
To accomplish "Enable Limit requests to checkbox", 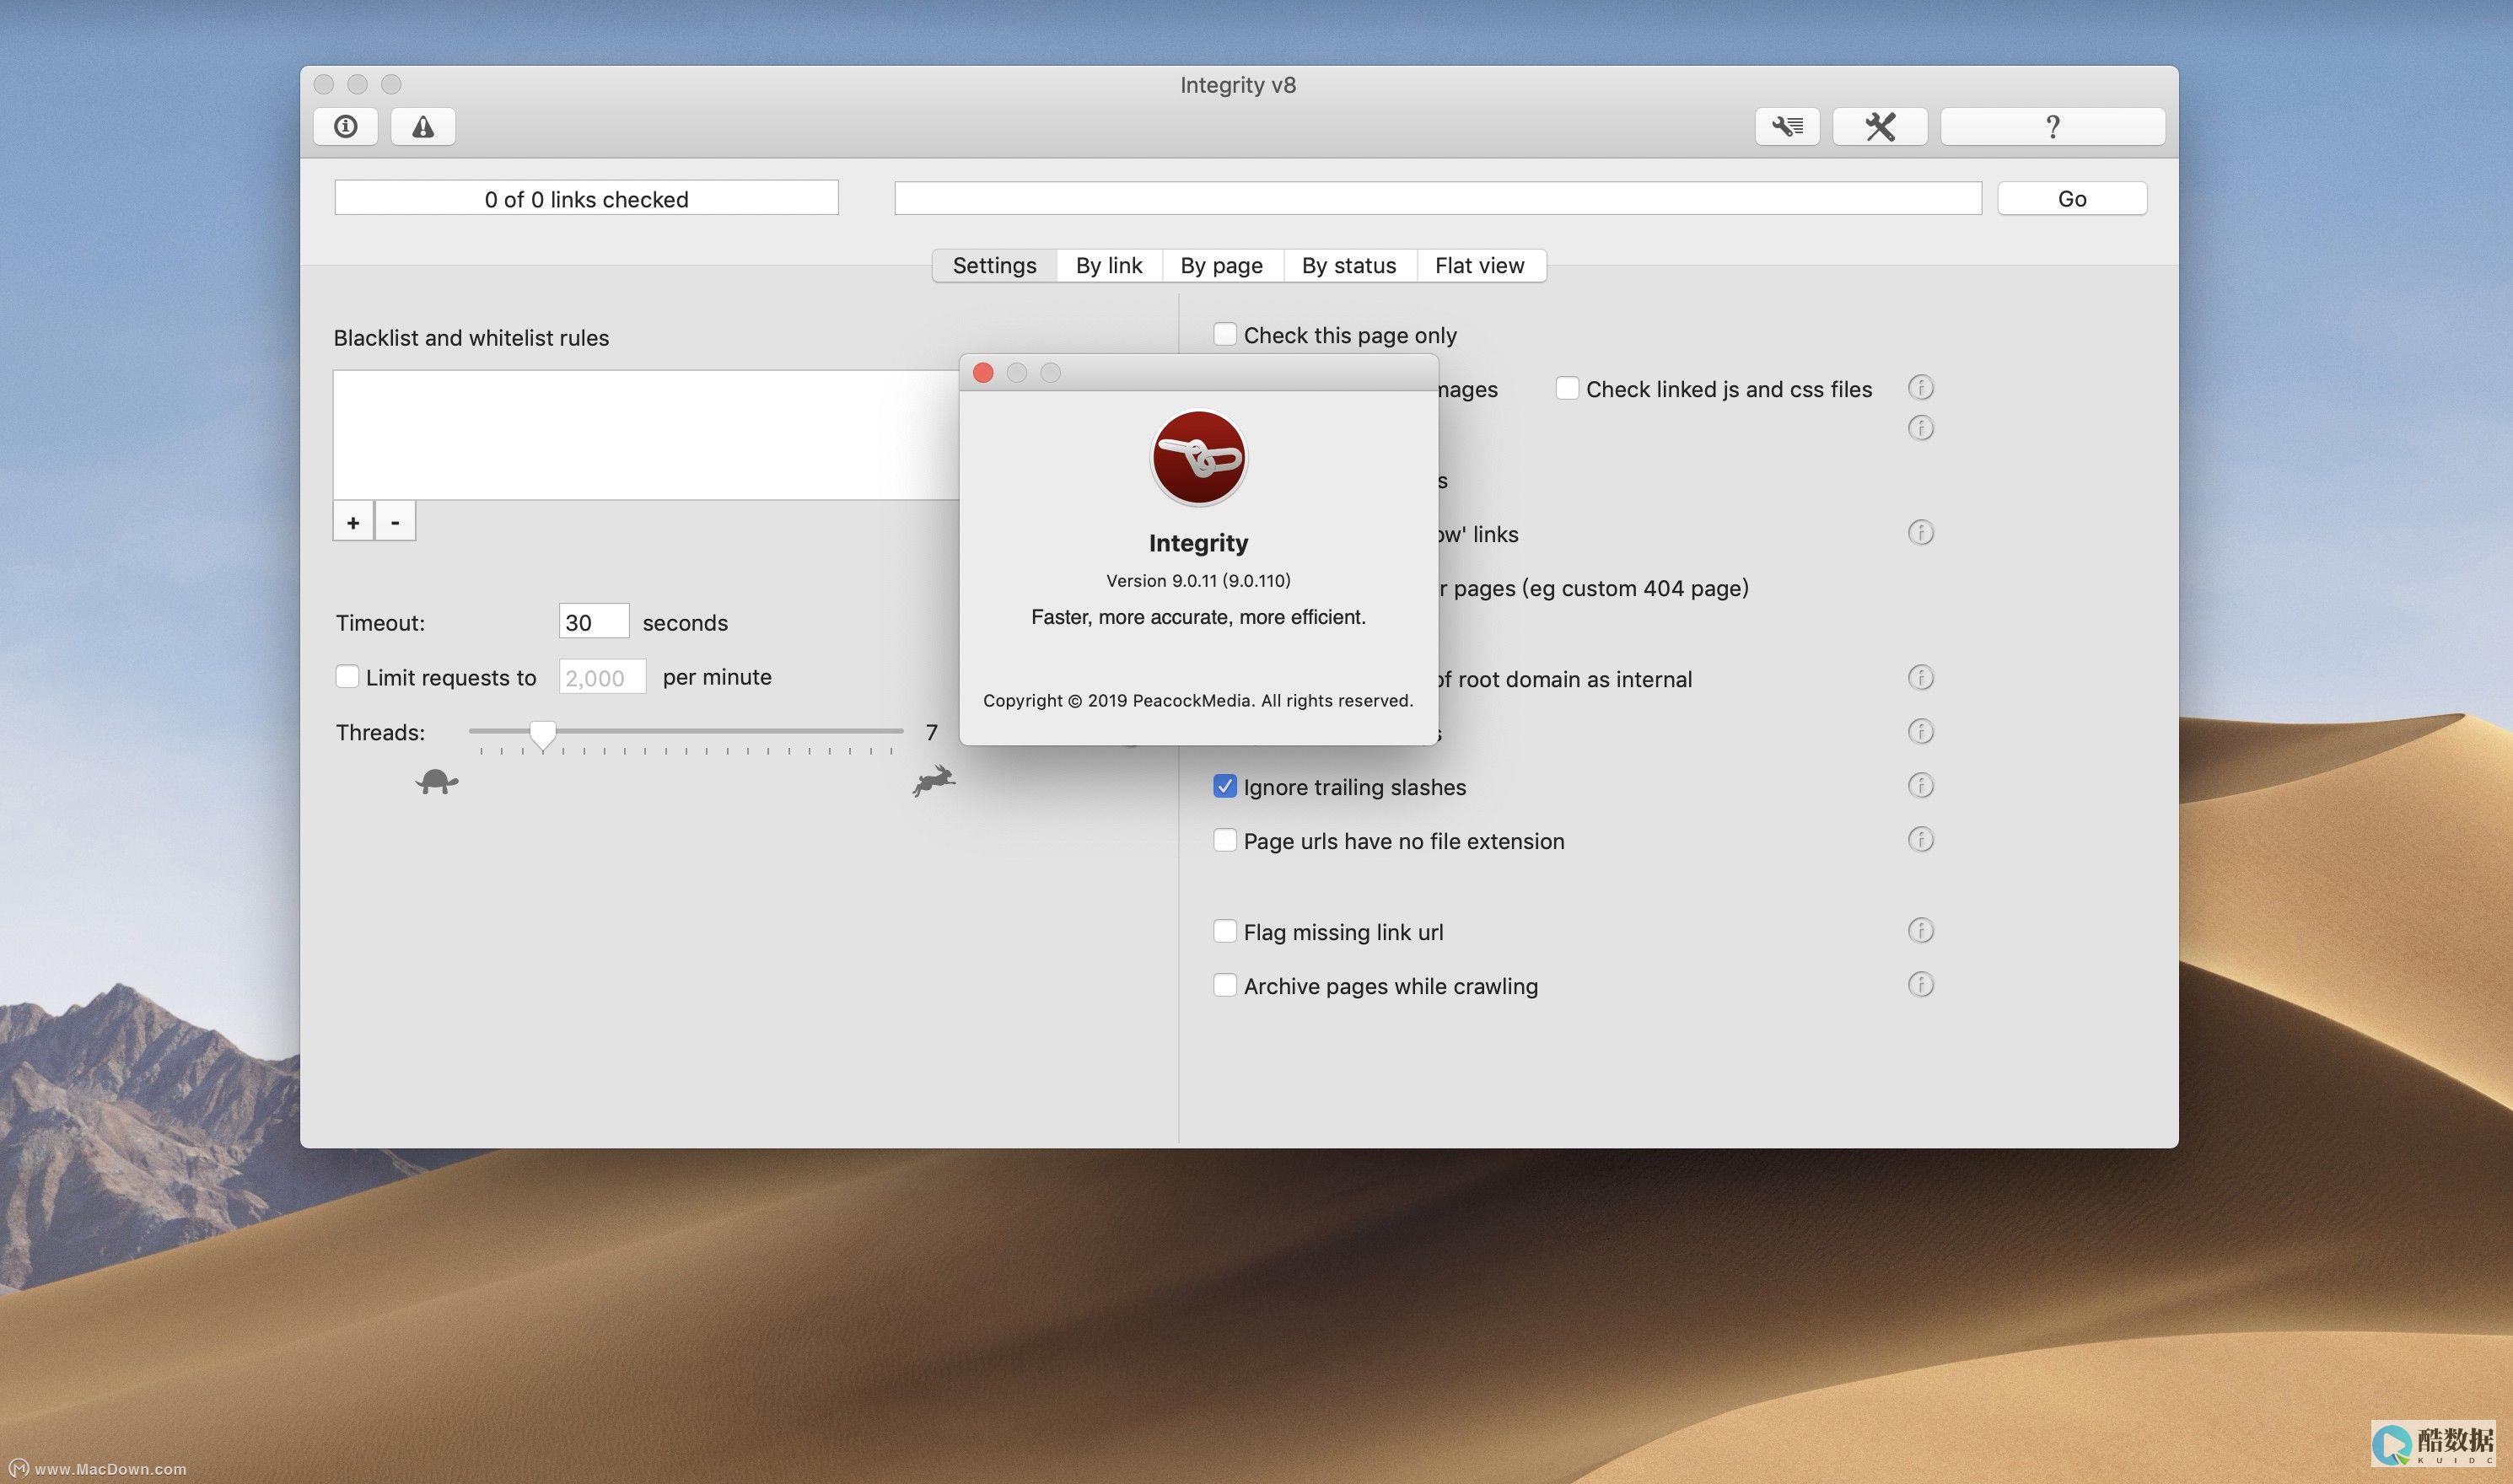I will 347,677.
